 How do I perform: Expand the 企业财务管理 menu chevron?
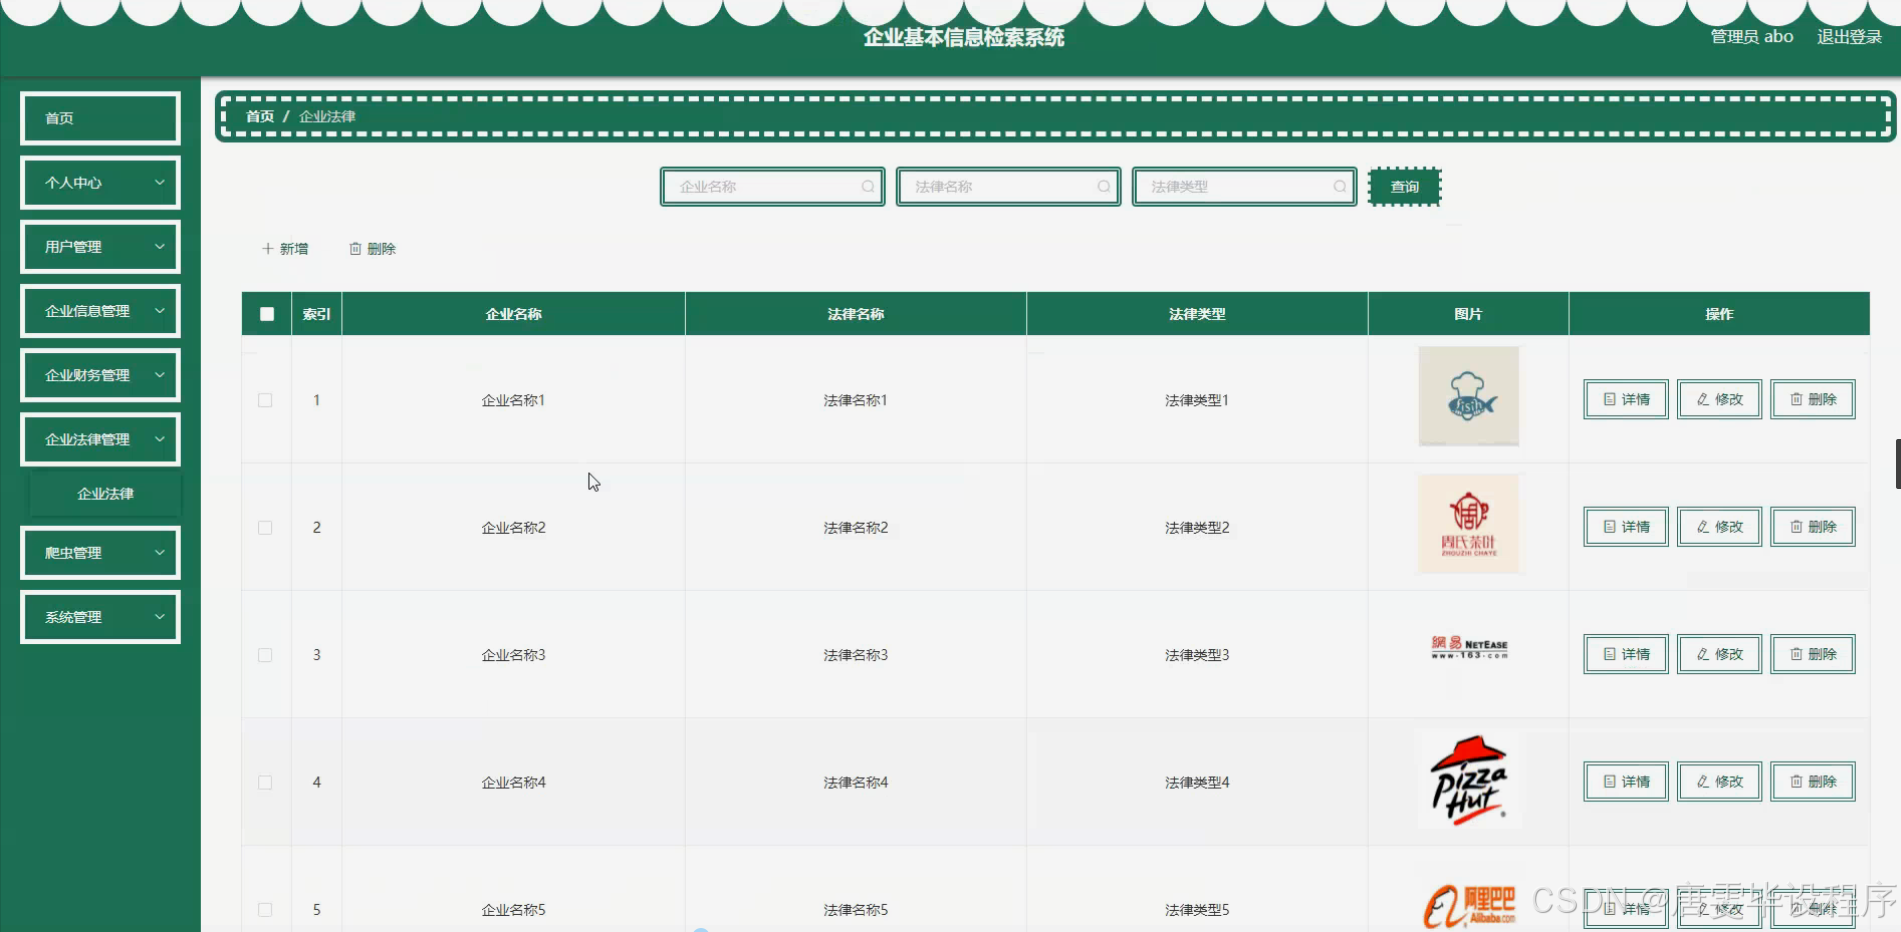pyautogui.click(x=159, y=375)
